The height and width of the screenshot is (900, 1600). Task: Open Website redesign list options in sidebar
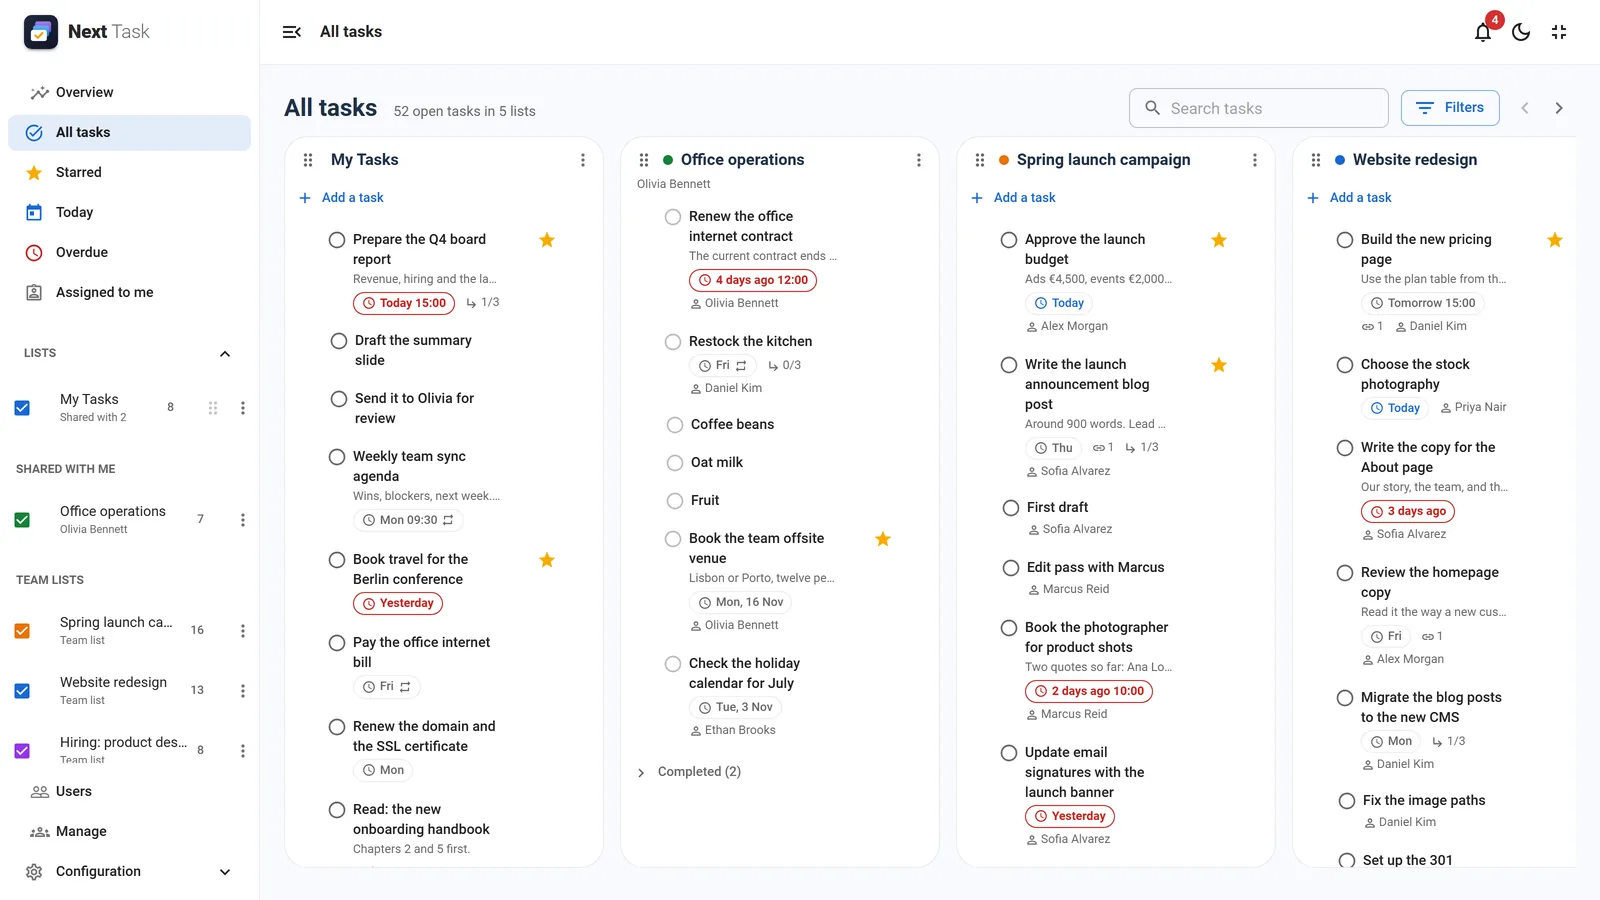coord(243,691)
